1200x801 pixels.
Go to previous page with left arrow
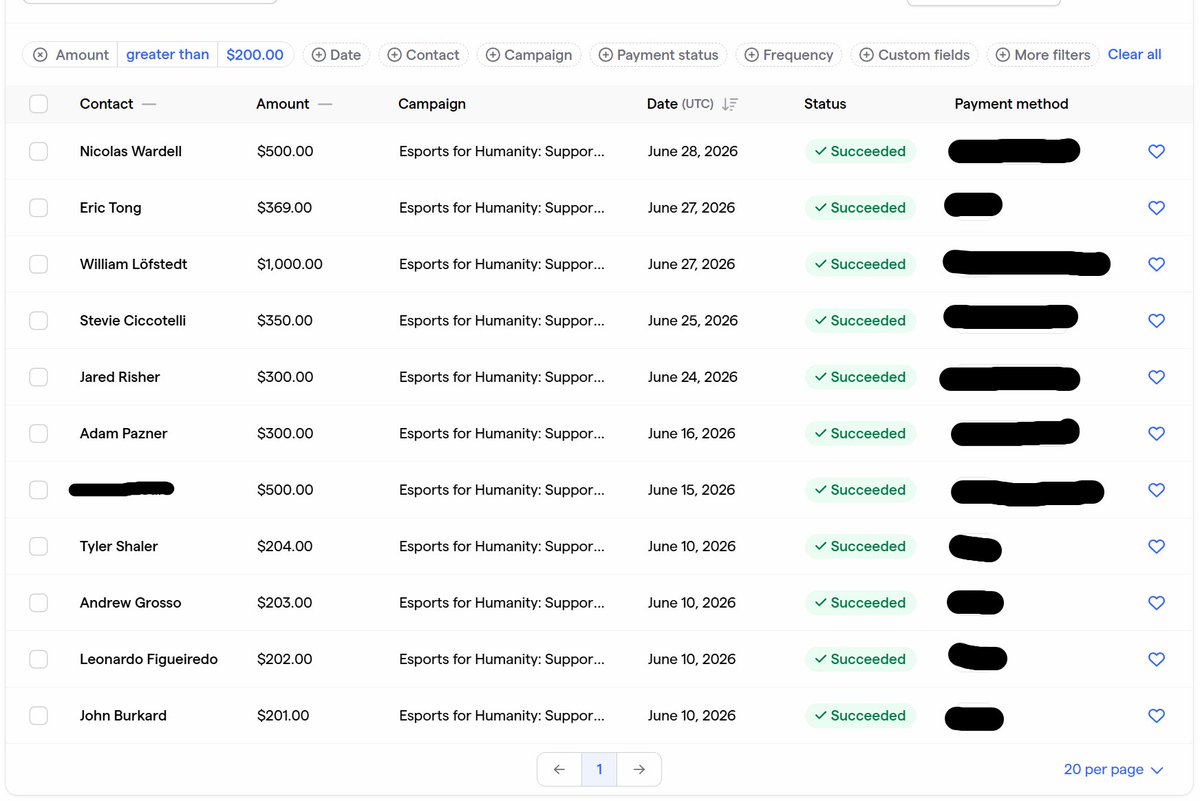559,769
